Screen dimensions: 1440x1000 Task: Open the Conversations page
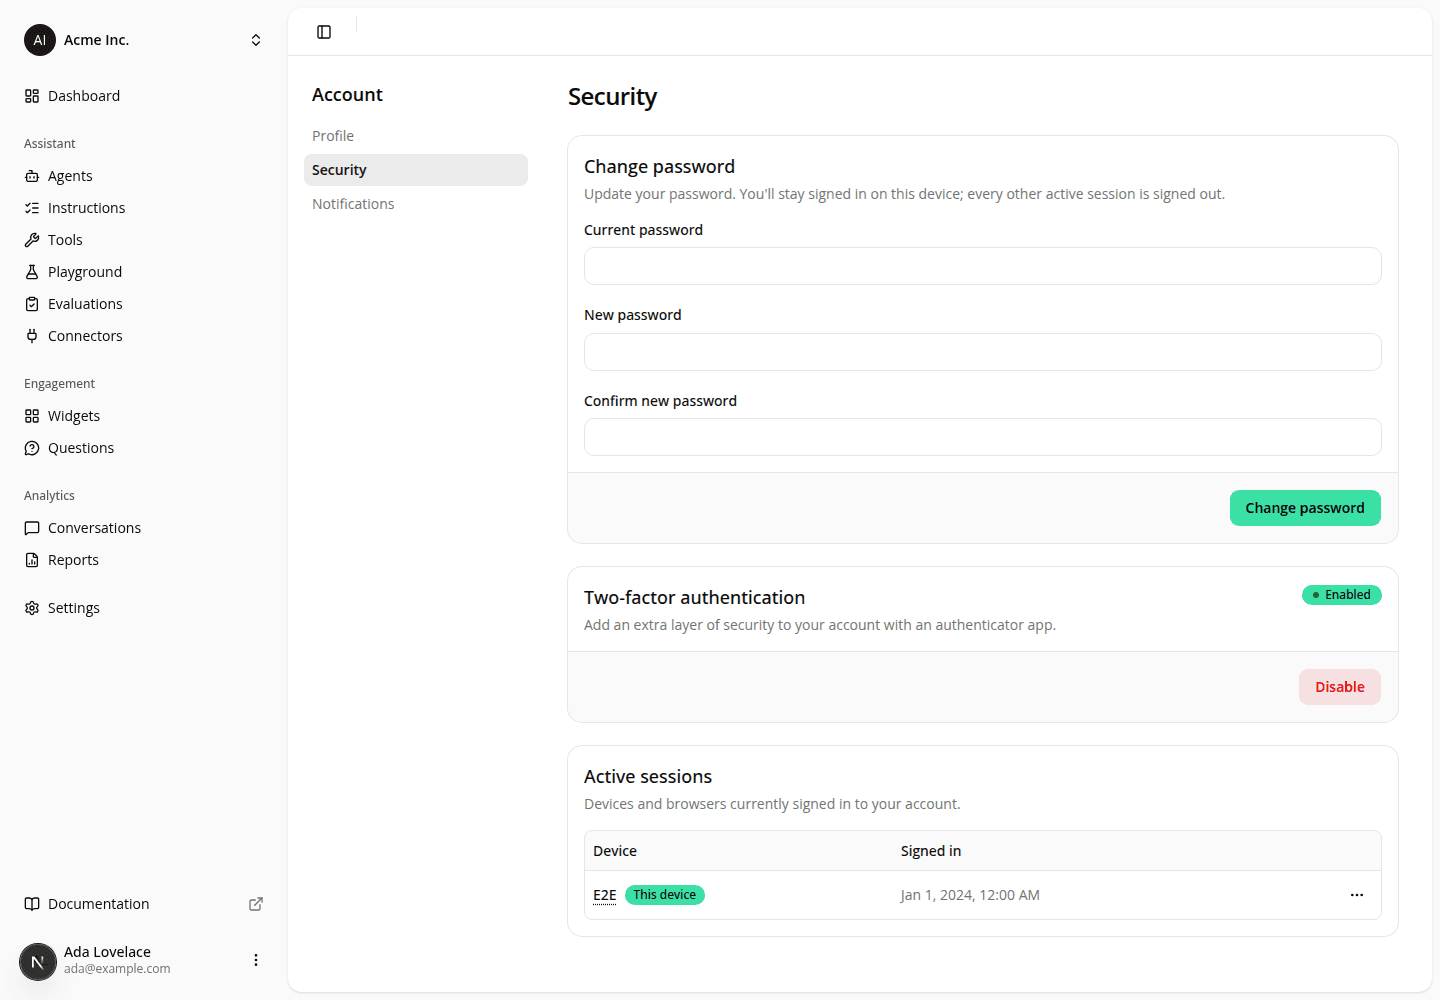(x=144, y=528)
